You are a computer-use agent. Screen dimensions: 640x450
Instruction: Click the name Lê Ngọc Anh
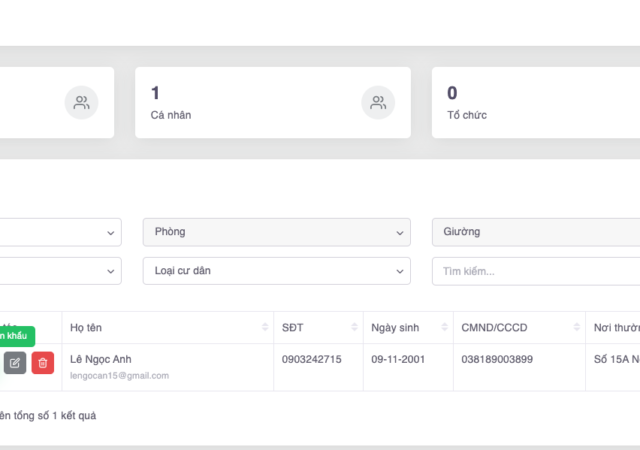coord(101,359)
